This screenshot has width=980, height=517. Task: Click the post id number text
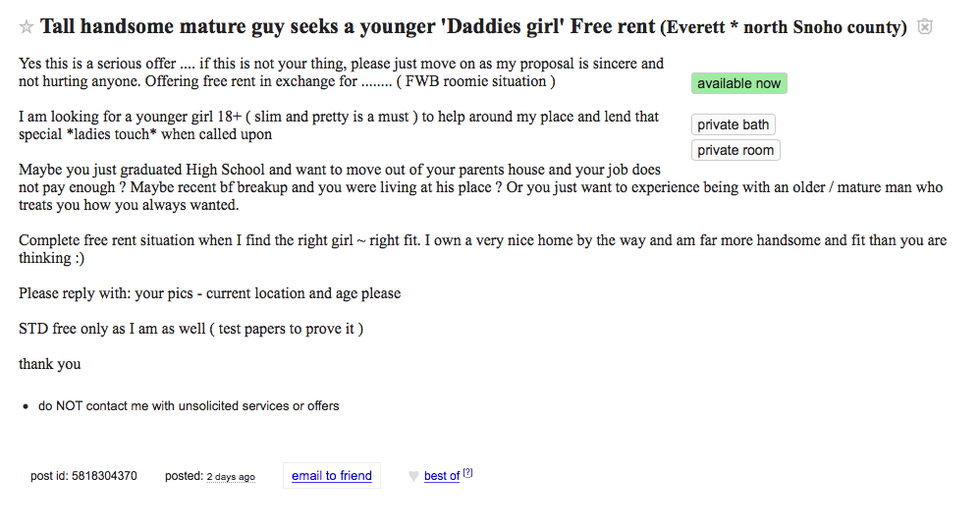(103, 476)
